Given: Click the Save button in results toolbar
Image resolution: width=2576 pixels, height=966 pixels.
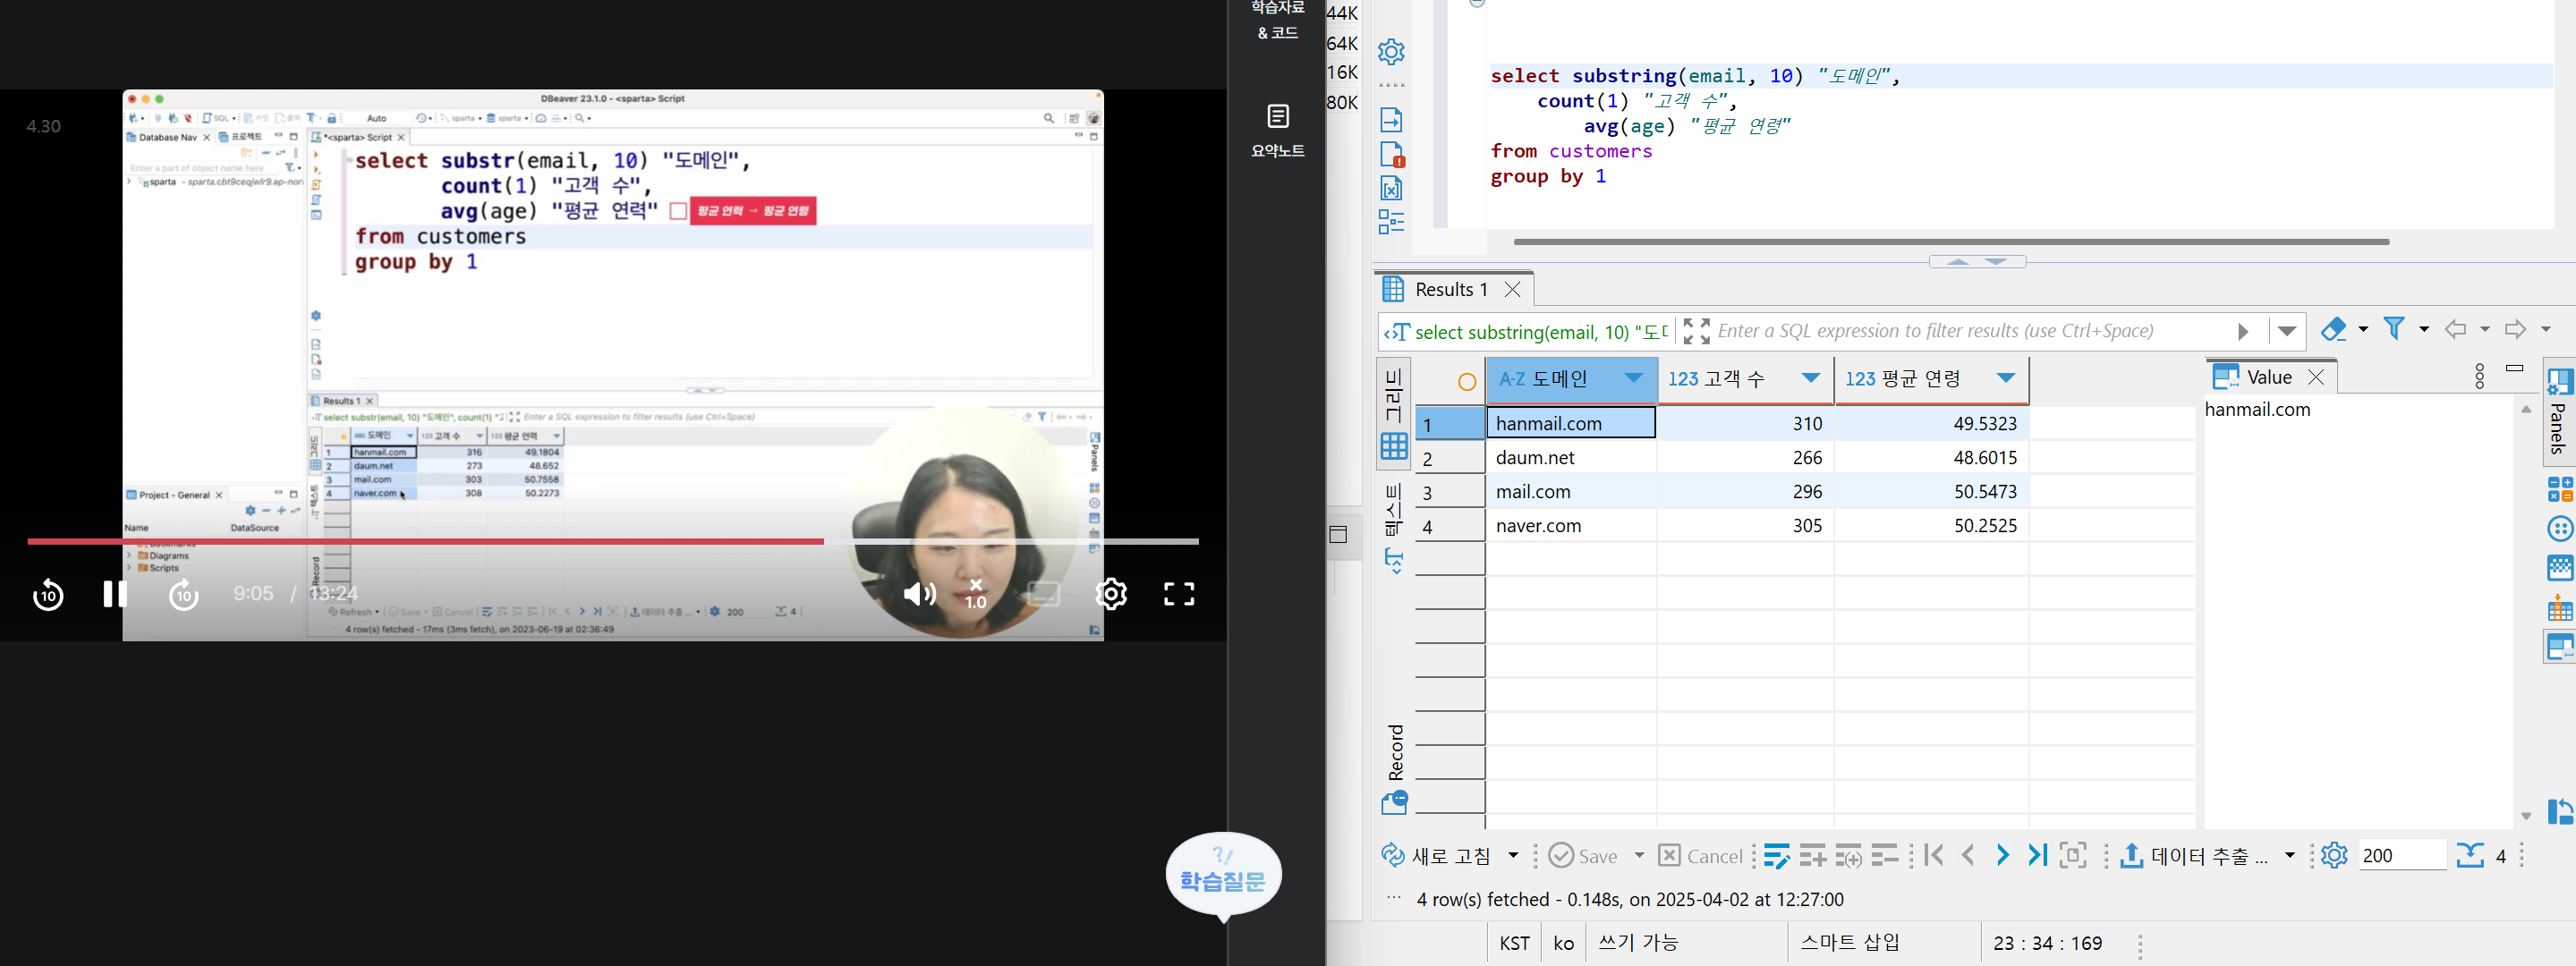Looking at the screenshot, I should [1583, 856].
